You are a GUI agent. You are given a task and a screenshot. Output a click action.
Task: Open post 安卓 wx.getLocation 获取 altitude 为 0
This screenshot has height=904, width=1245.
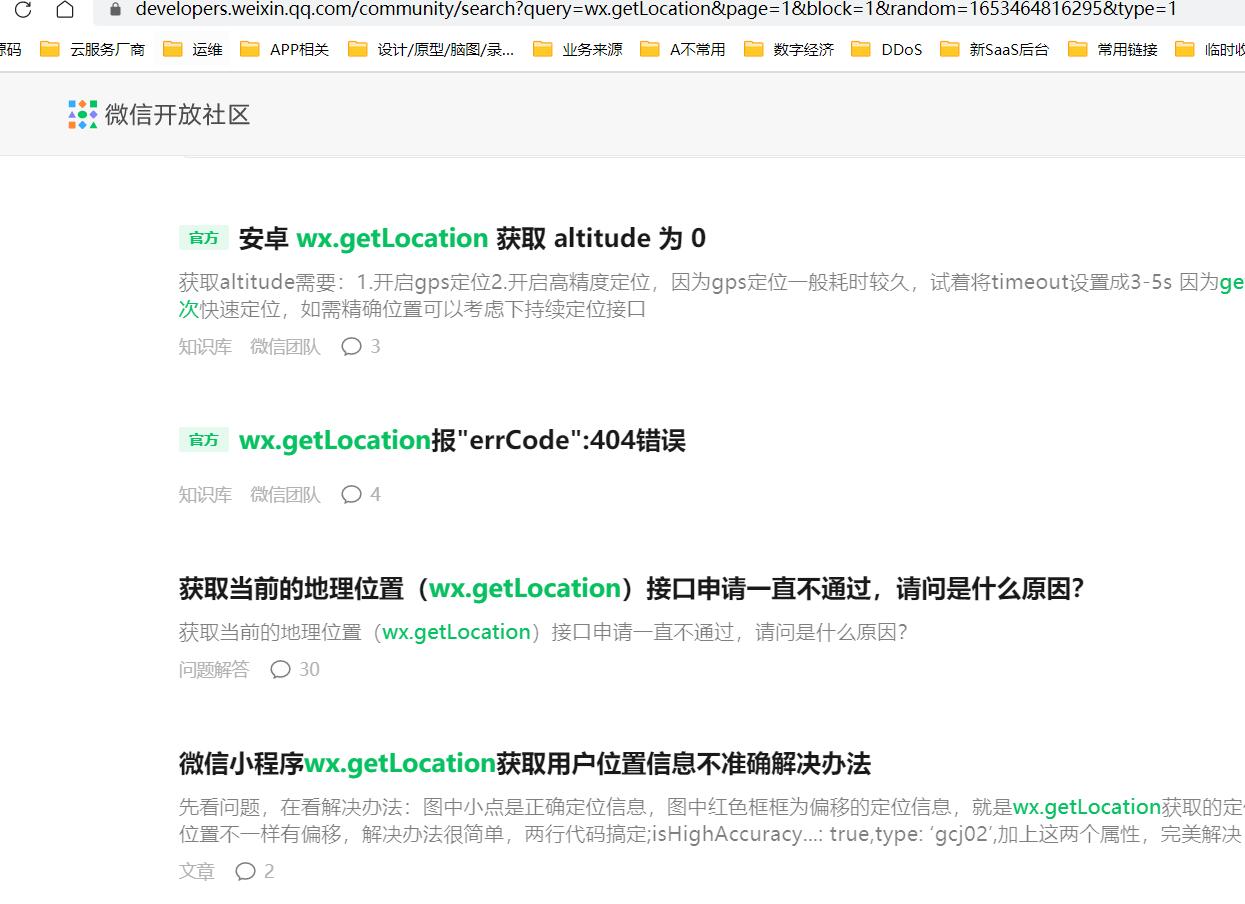click(472, 238)
